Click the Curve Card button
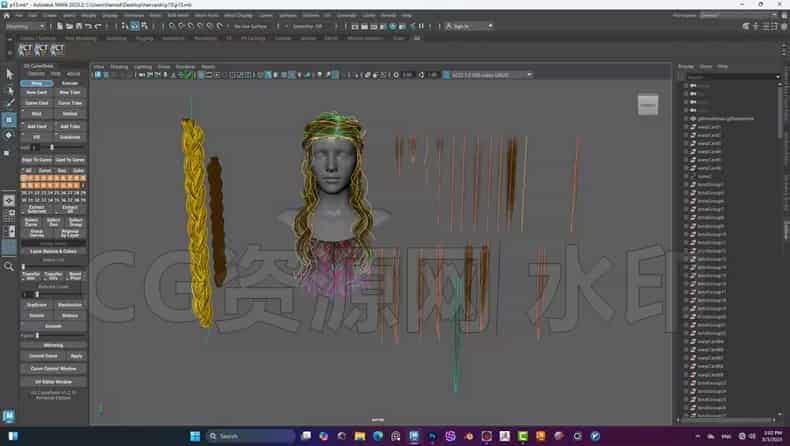Image resolution: width=790 pixels, height=446 pixels. point(37,103)
